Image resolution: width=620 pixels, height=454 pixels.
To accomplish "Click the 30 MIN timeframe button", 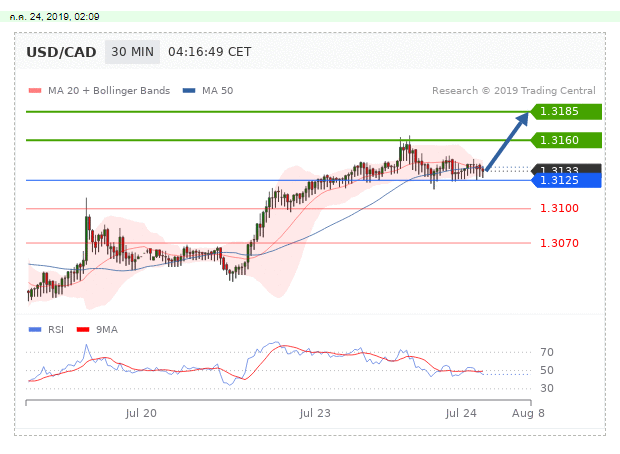I will [x=132, y=52].
